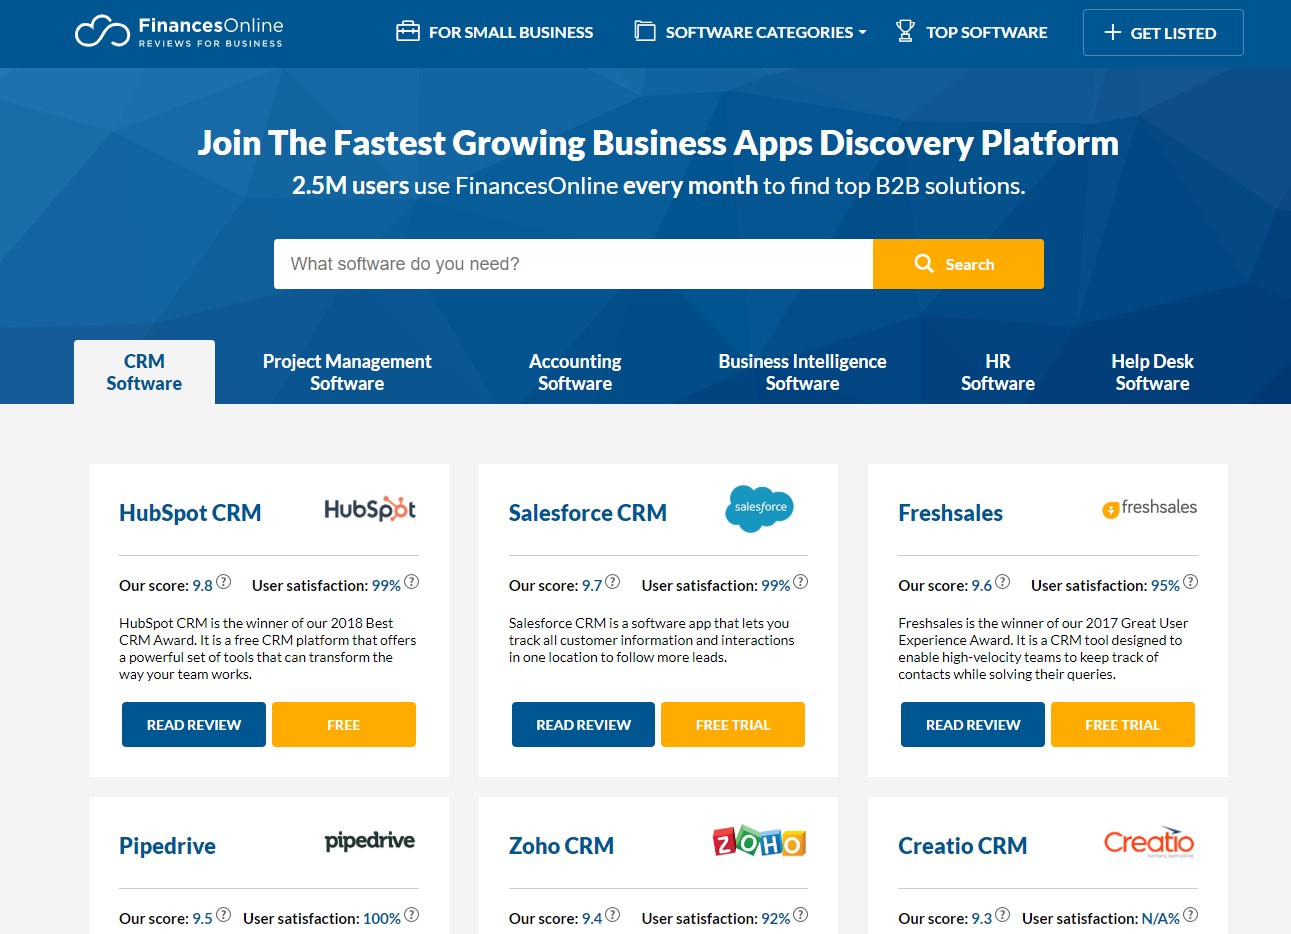Switch to HR Software tab
This screenshot has width=1291, height=934.
[x=998, y=372]
